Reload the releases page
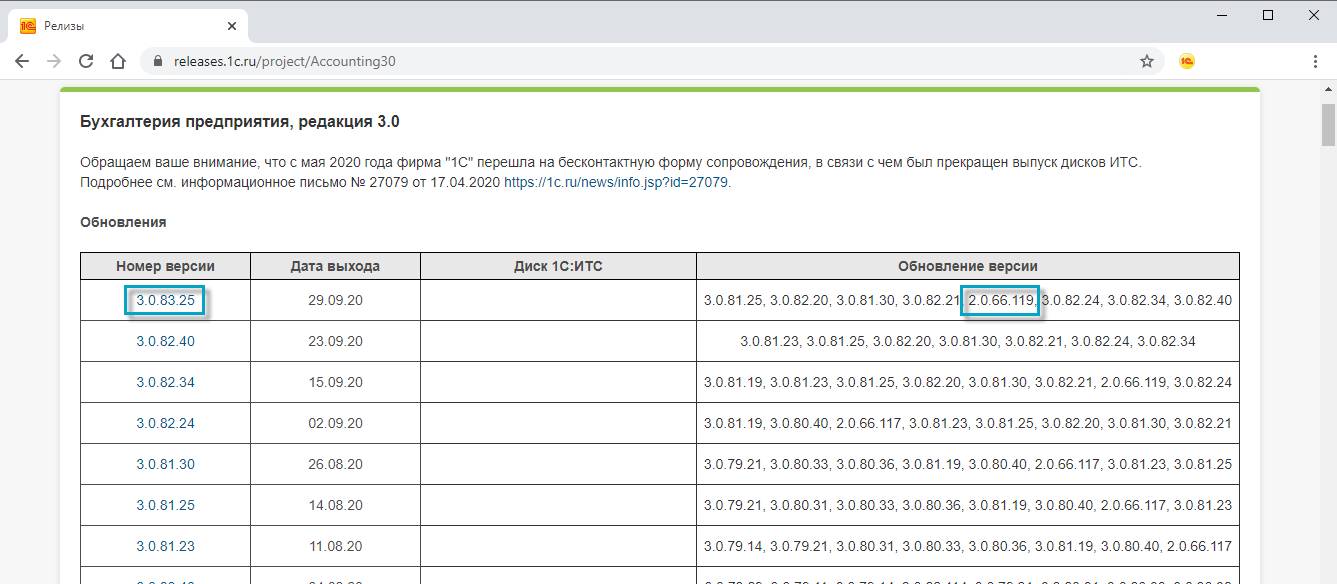This screenshot has height=584, width=1337. click(86, 61)
